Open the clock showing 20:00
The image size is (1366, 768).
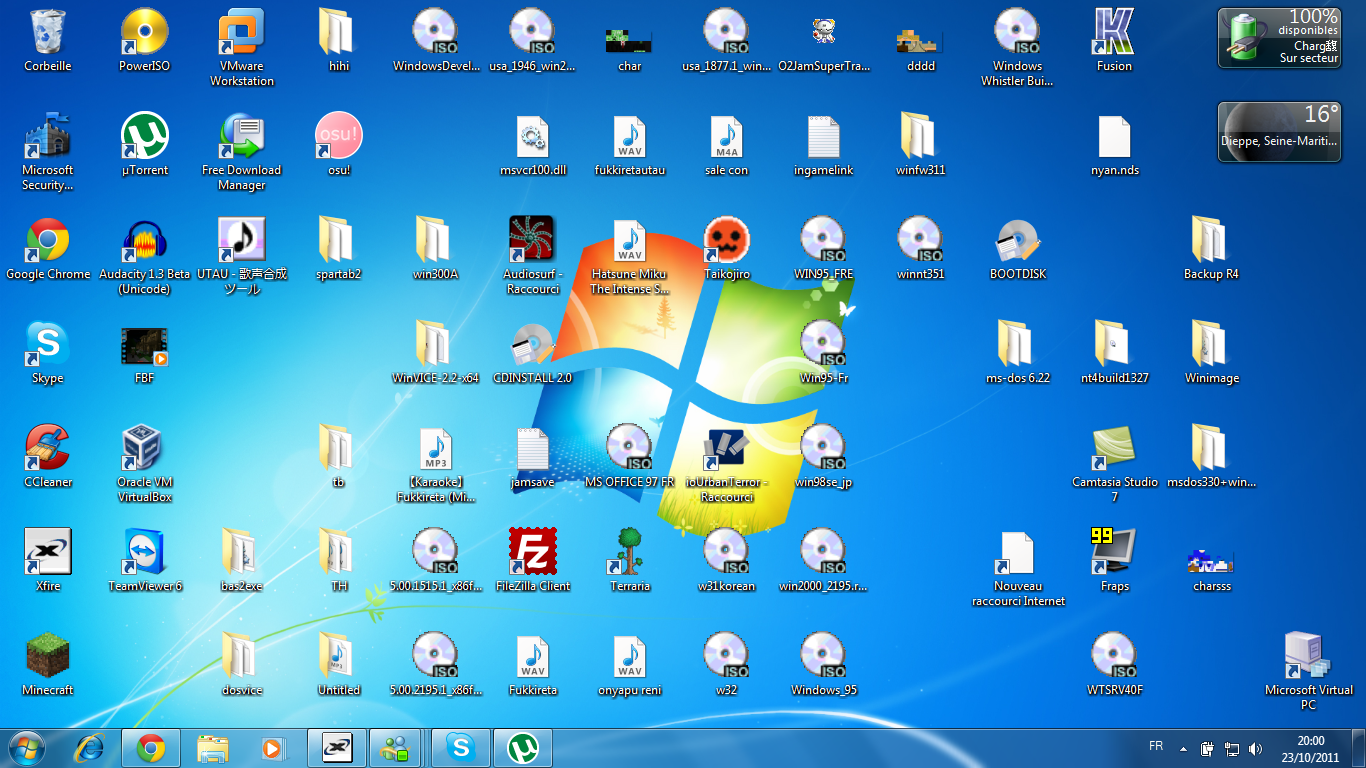[x=1310, y=748]
